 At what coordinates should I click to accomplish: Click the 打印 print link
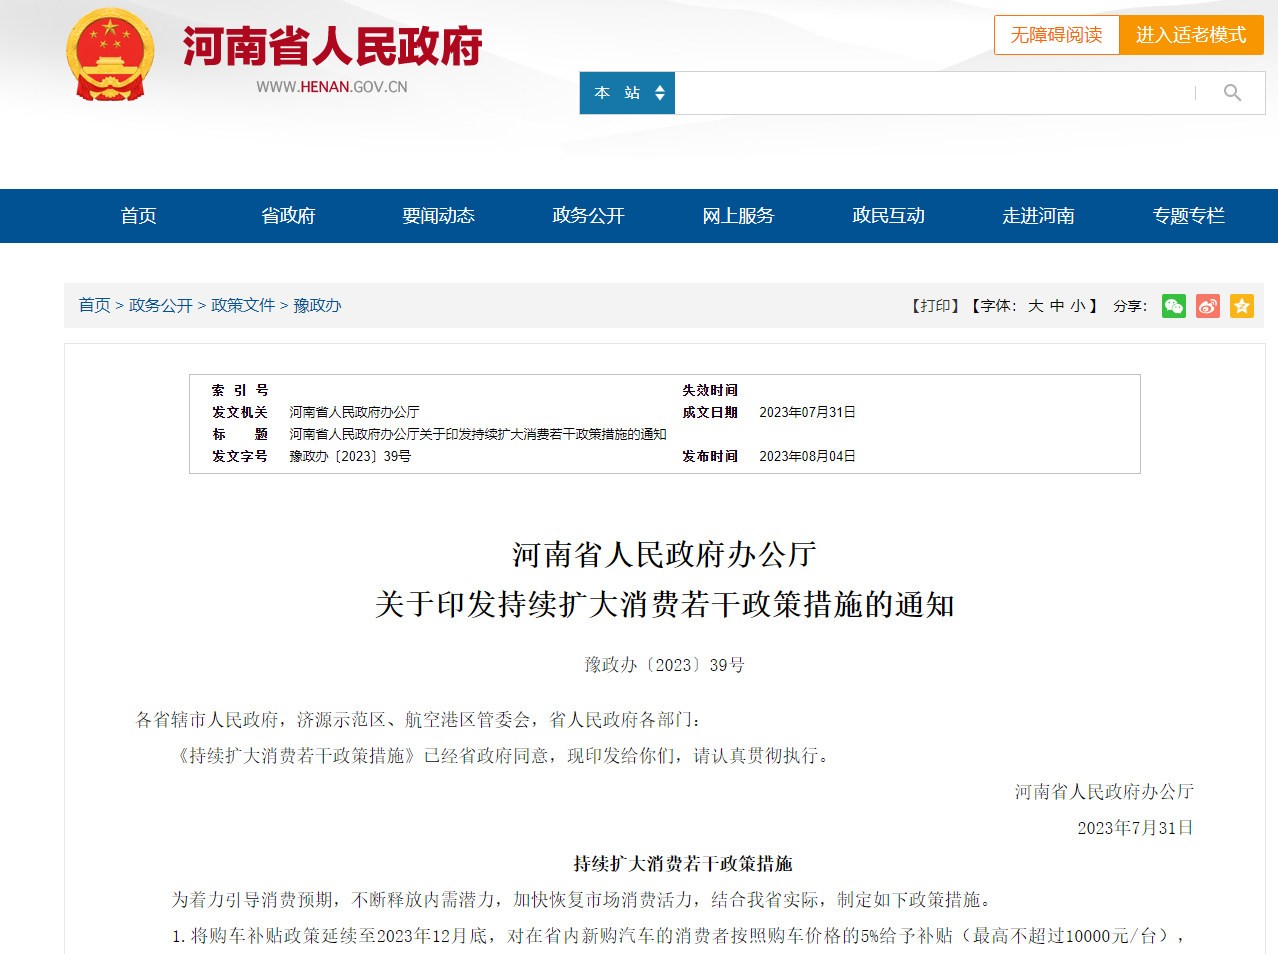(935, 306)
